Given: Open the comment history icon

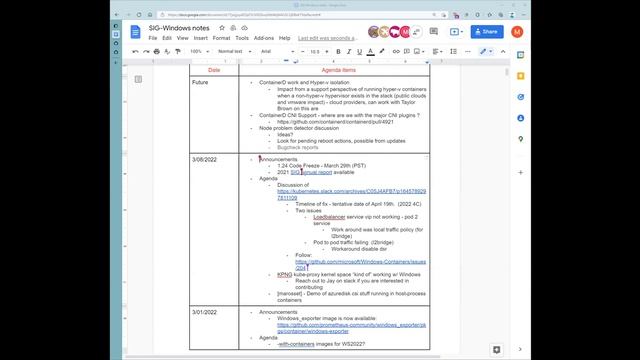Looking at the screenshot, I should coord(433,32).
